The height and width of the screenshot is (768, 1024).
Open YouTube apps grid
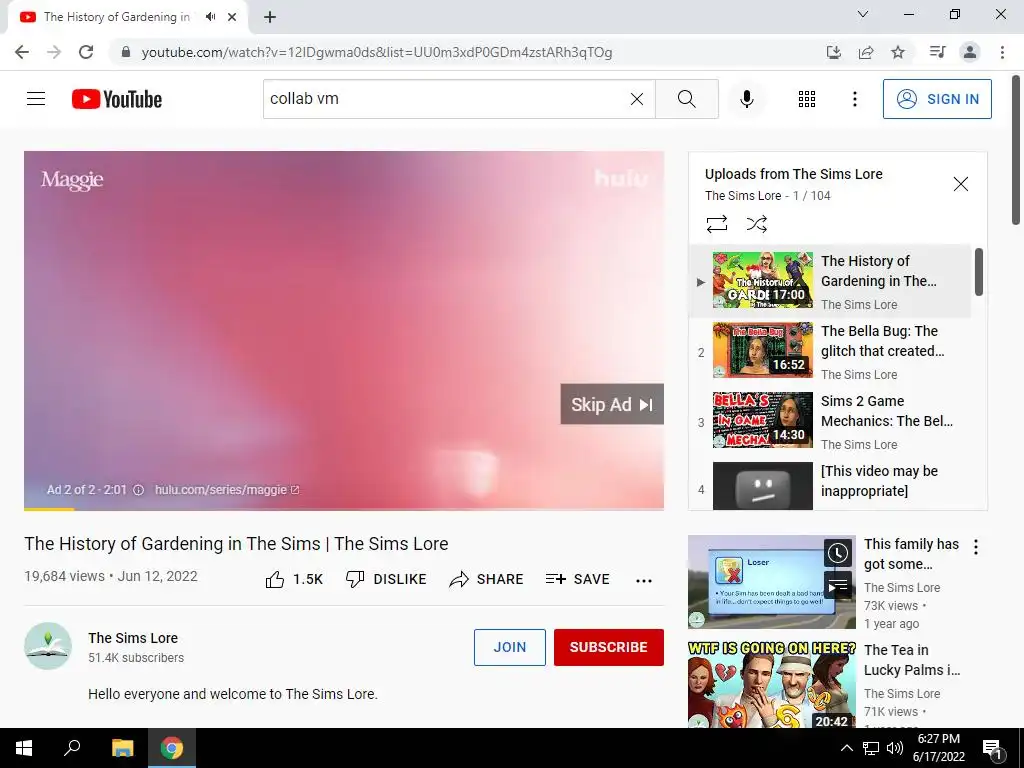(x=807, y=99)
